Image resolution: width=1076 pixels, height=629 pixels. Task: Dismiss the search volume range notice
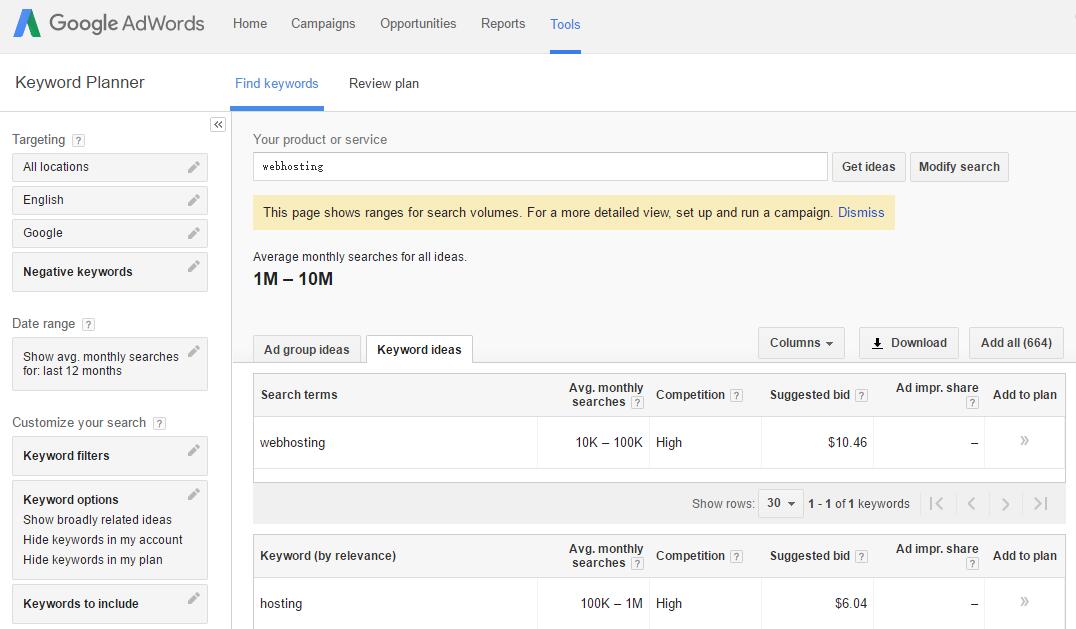[861, 213]
